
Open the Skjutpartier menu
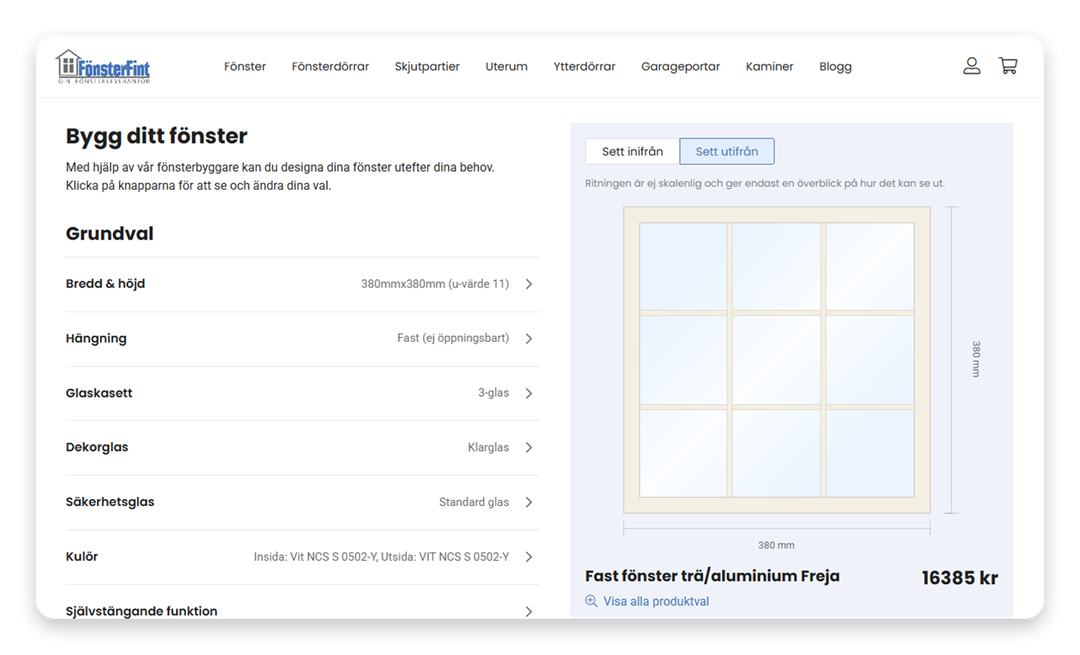(427, 66)
